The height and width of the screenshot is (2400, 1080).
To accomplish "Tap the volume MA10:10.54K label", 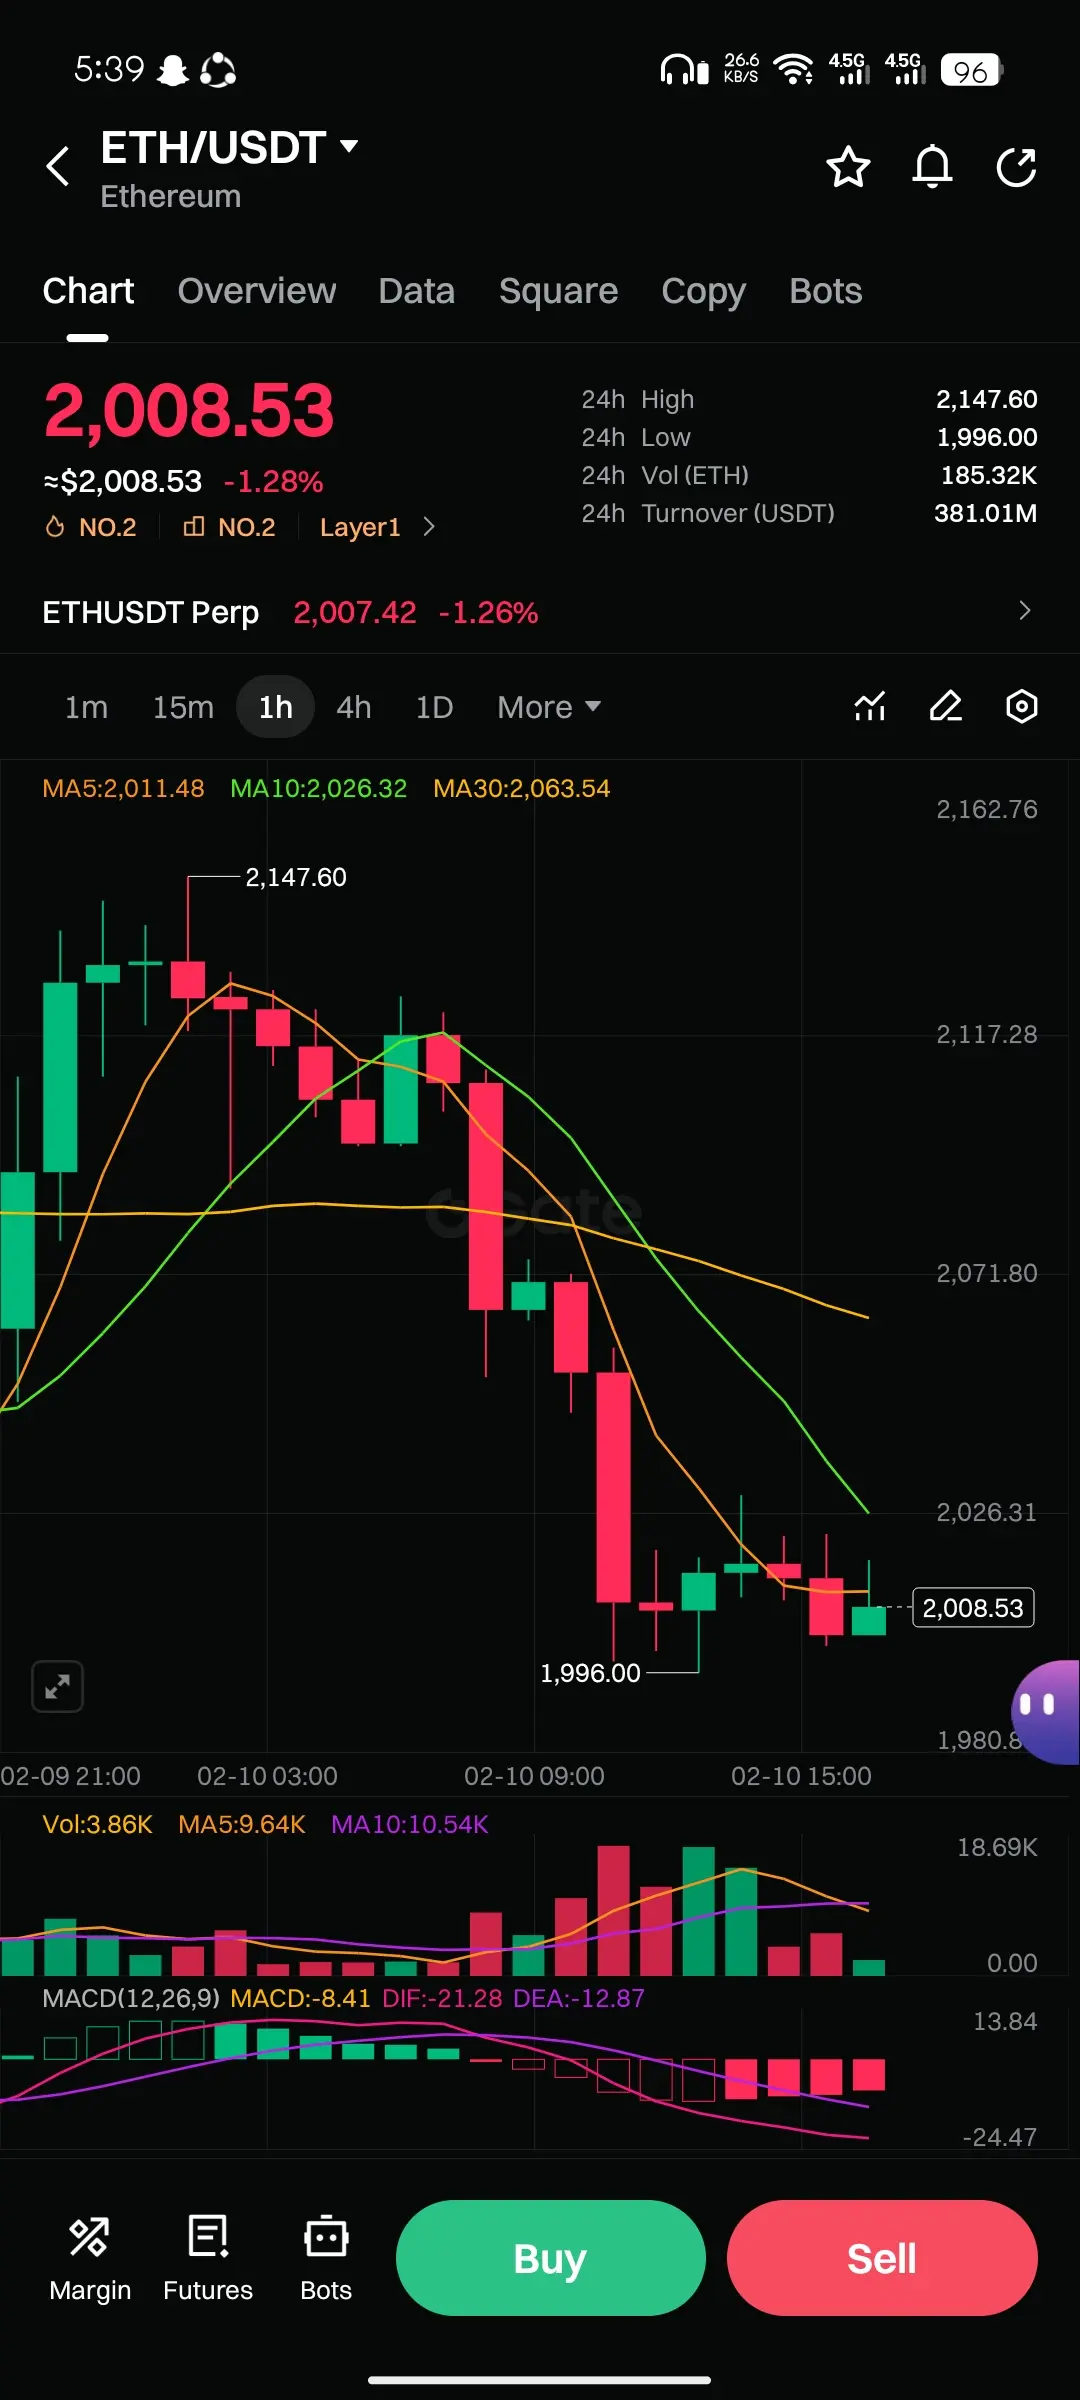I will 410,1824.
